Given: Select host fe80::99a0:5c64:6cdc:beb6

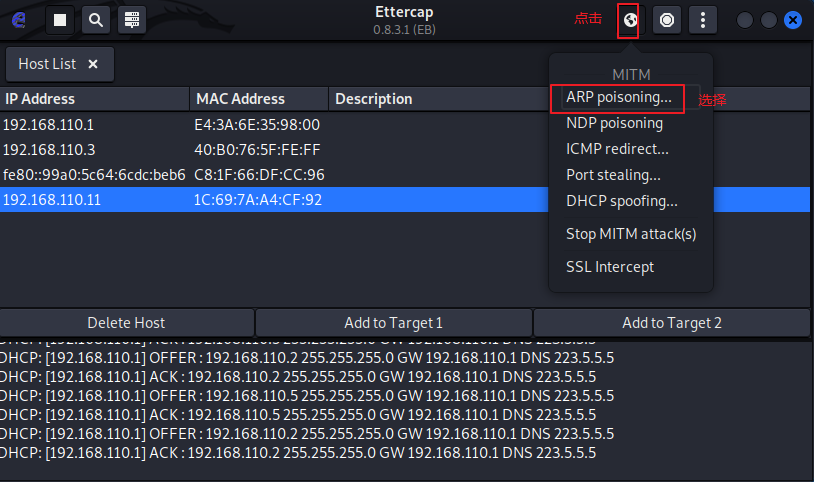Looking at the screenshot, I should 405,175.
